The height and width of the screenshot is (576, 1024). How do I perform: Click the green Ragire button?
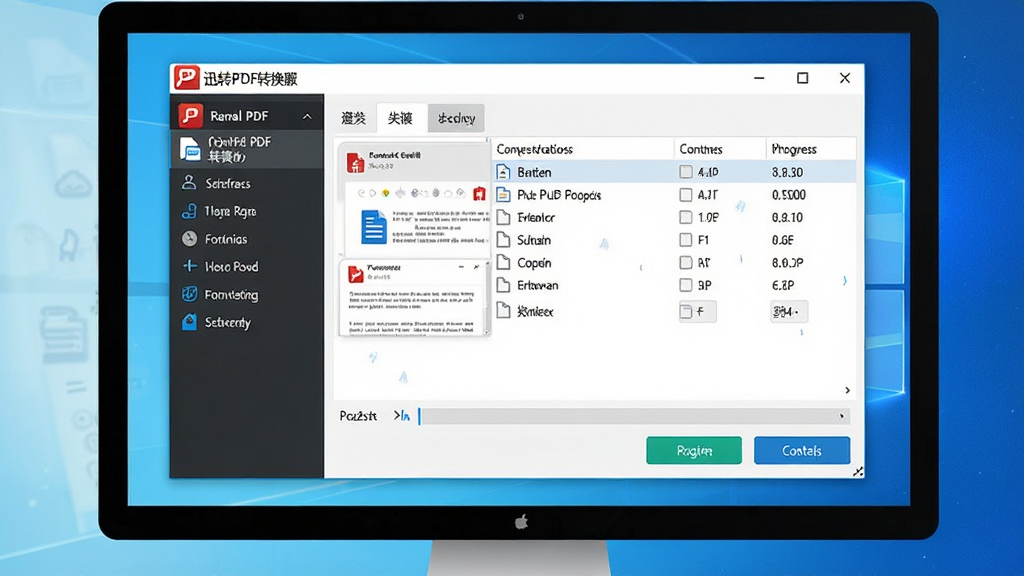pos(694,451)
